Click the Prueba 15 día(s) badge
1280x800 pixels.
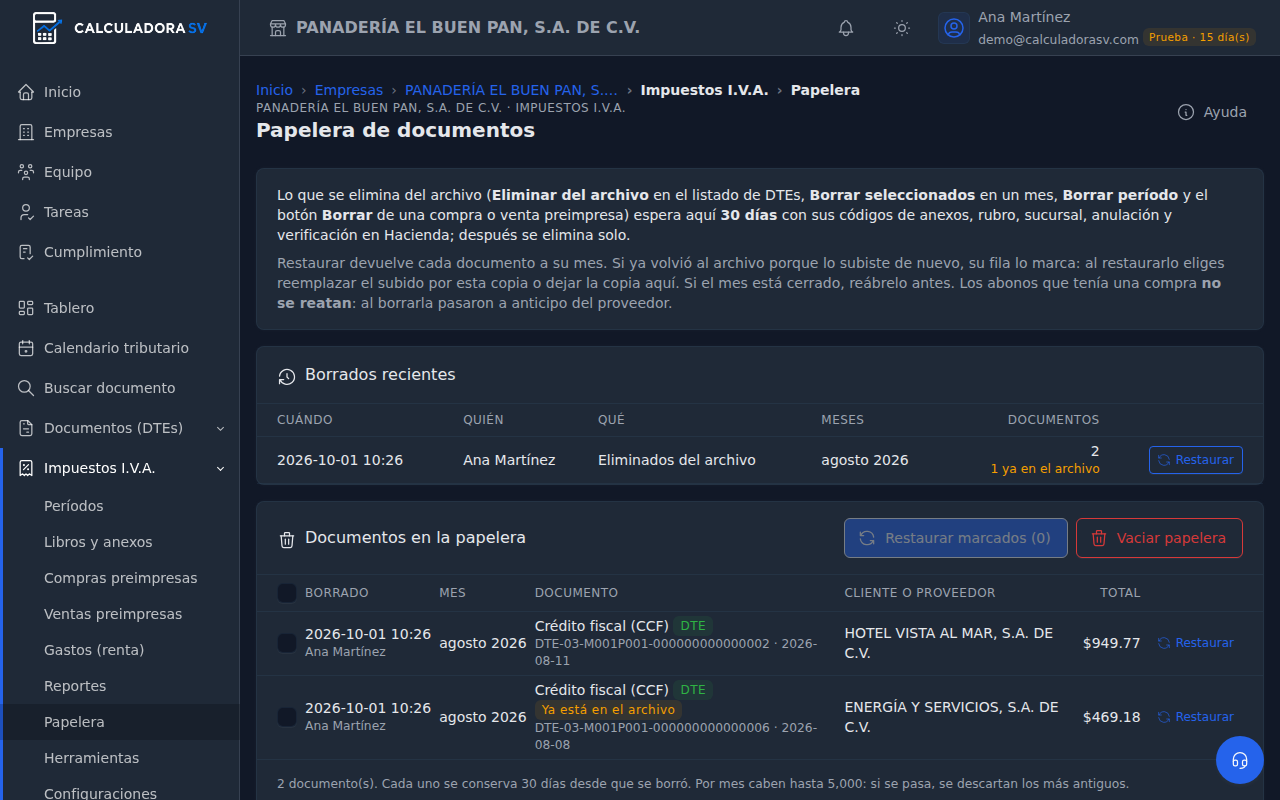pyautogui.click(x=1199, y=37)
